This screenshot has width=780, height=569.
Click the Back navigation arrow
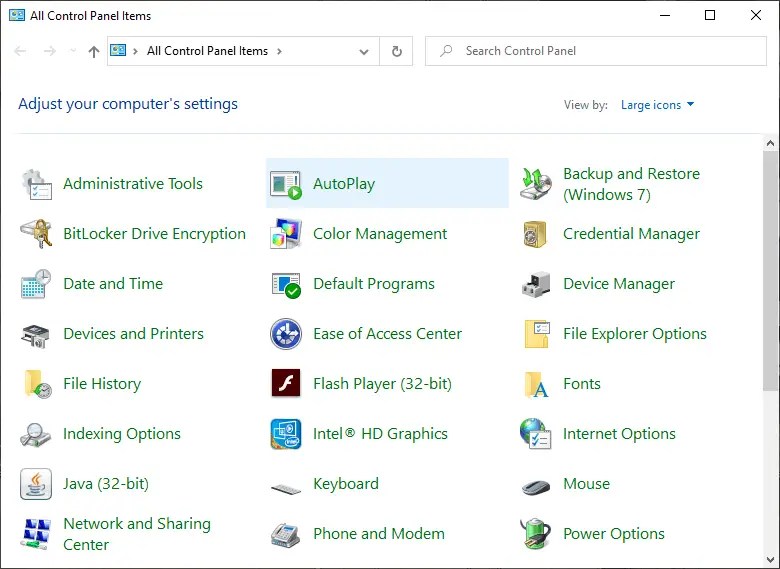point(20,51)
